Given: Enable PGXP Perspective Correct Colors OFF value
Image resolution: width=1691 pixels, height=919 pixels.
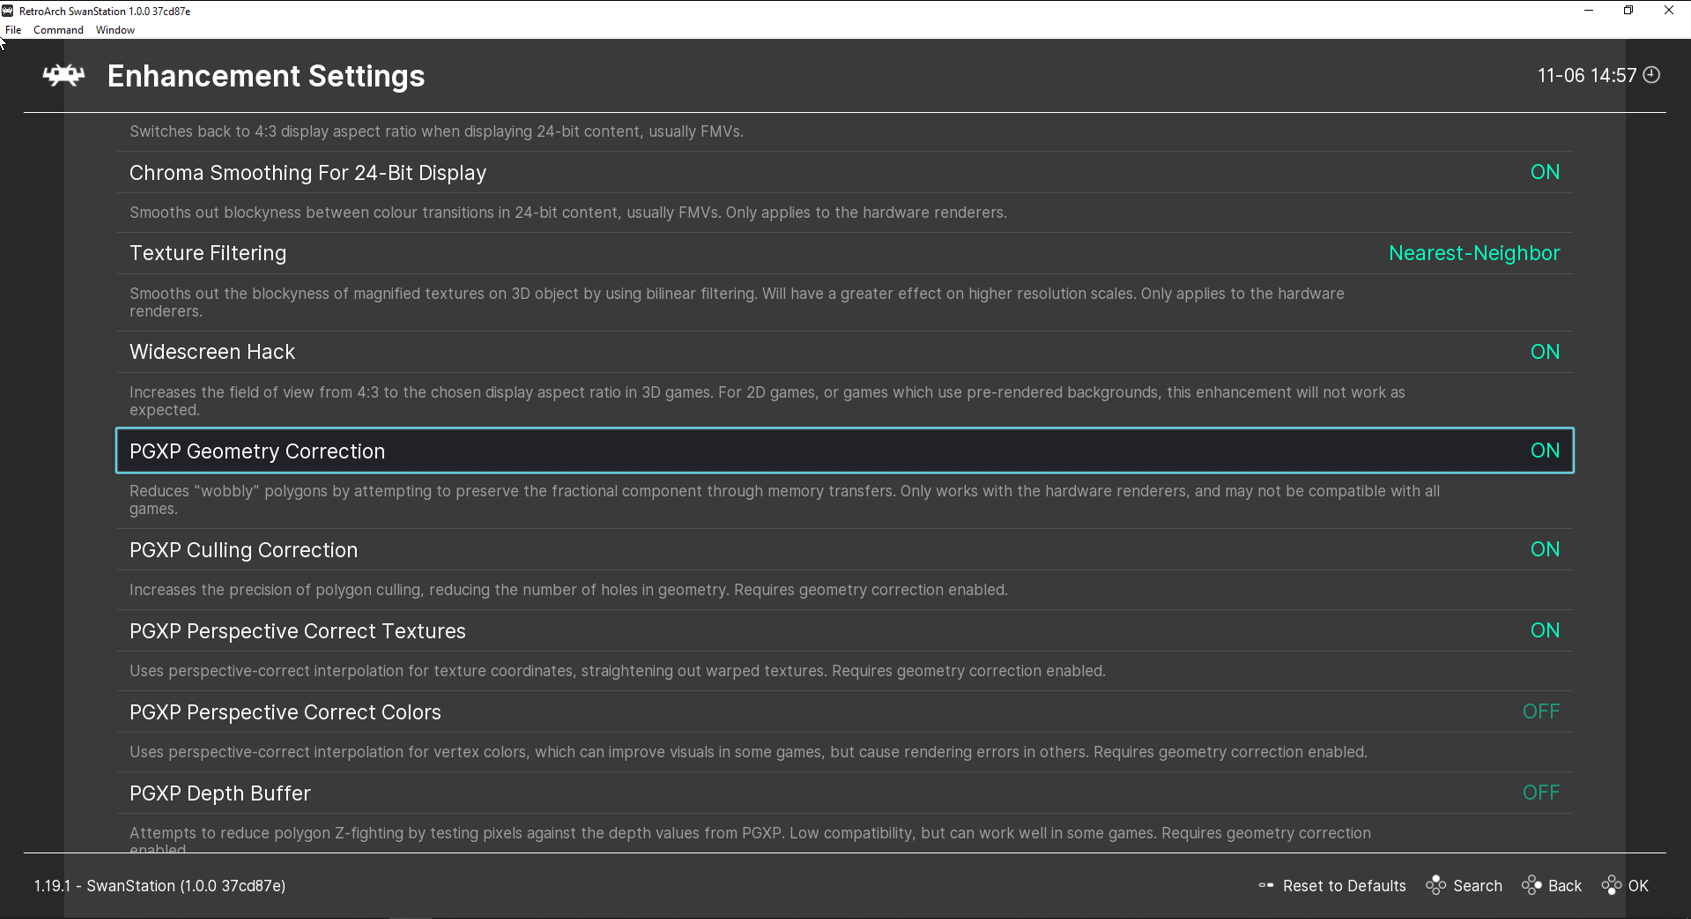Looking at the screenshot, I should (x=1541, y=712).
